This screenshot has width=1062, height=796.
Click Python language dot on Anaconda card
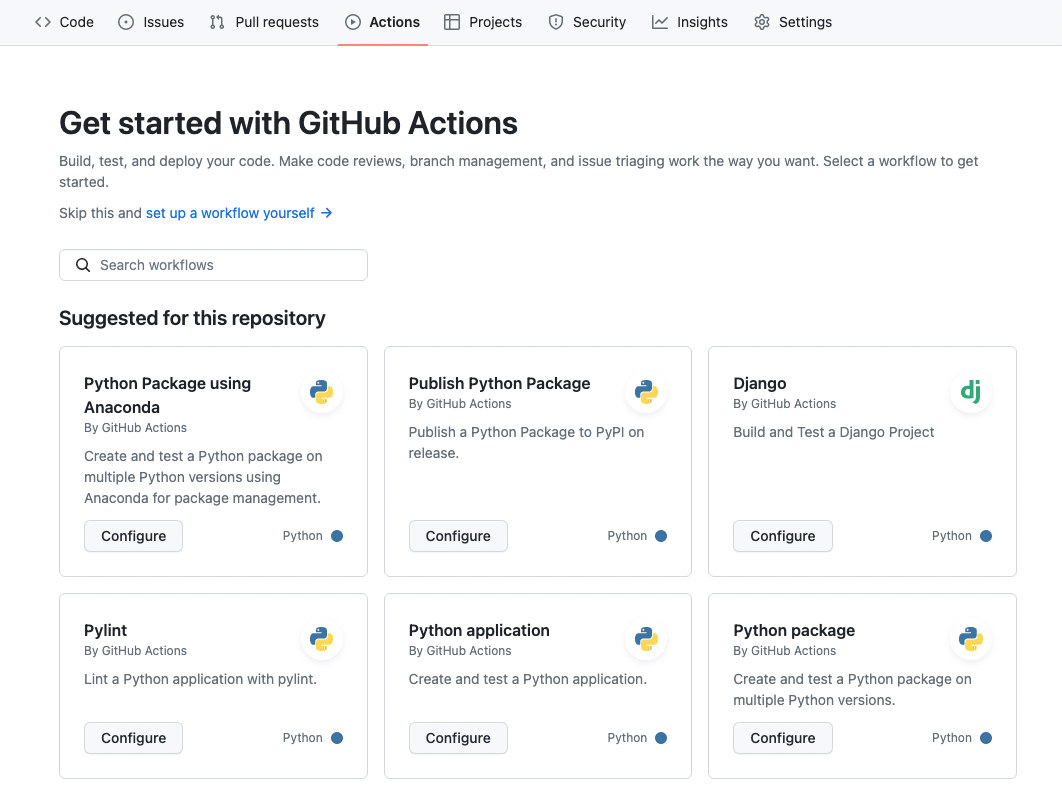pos(337,536)
